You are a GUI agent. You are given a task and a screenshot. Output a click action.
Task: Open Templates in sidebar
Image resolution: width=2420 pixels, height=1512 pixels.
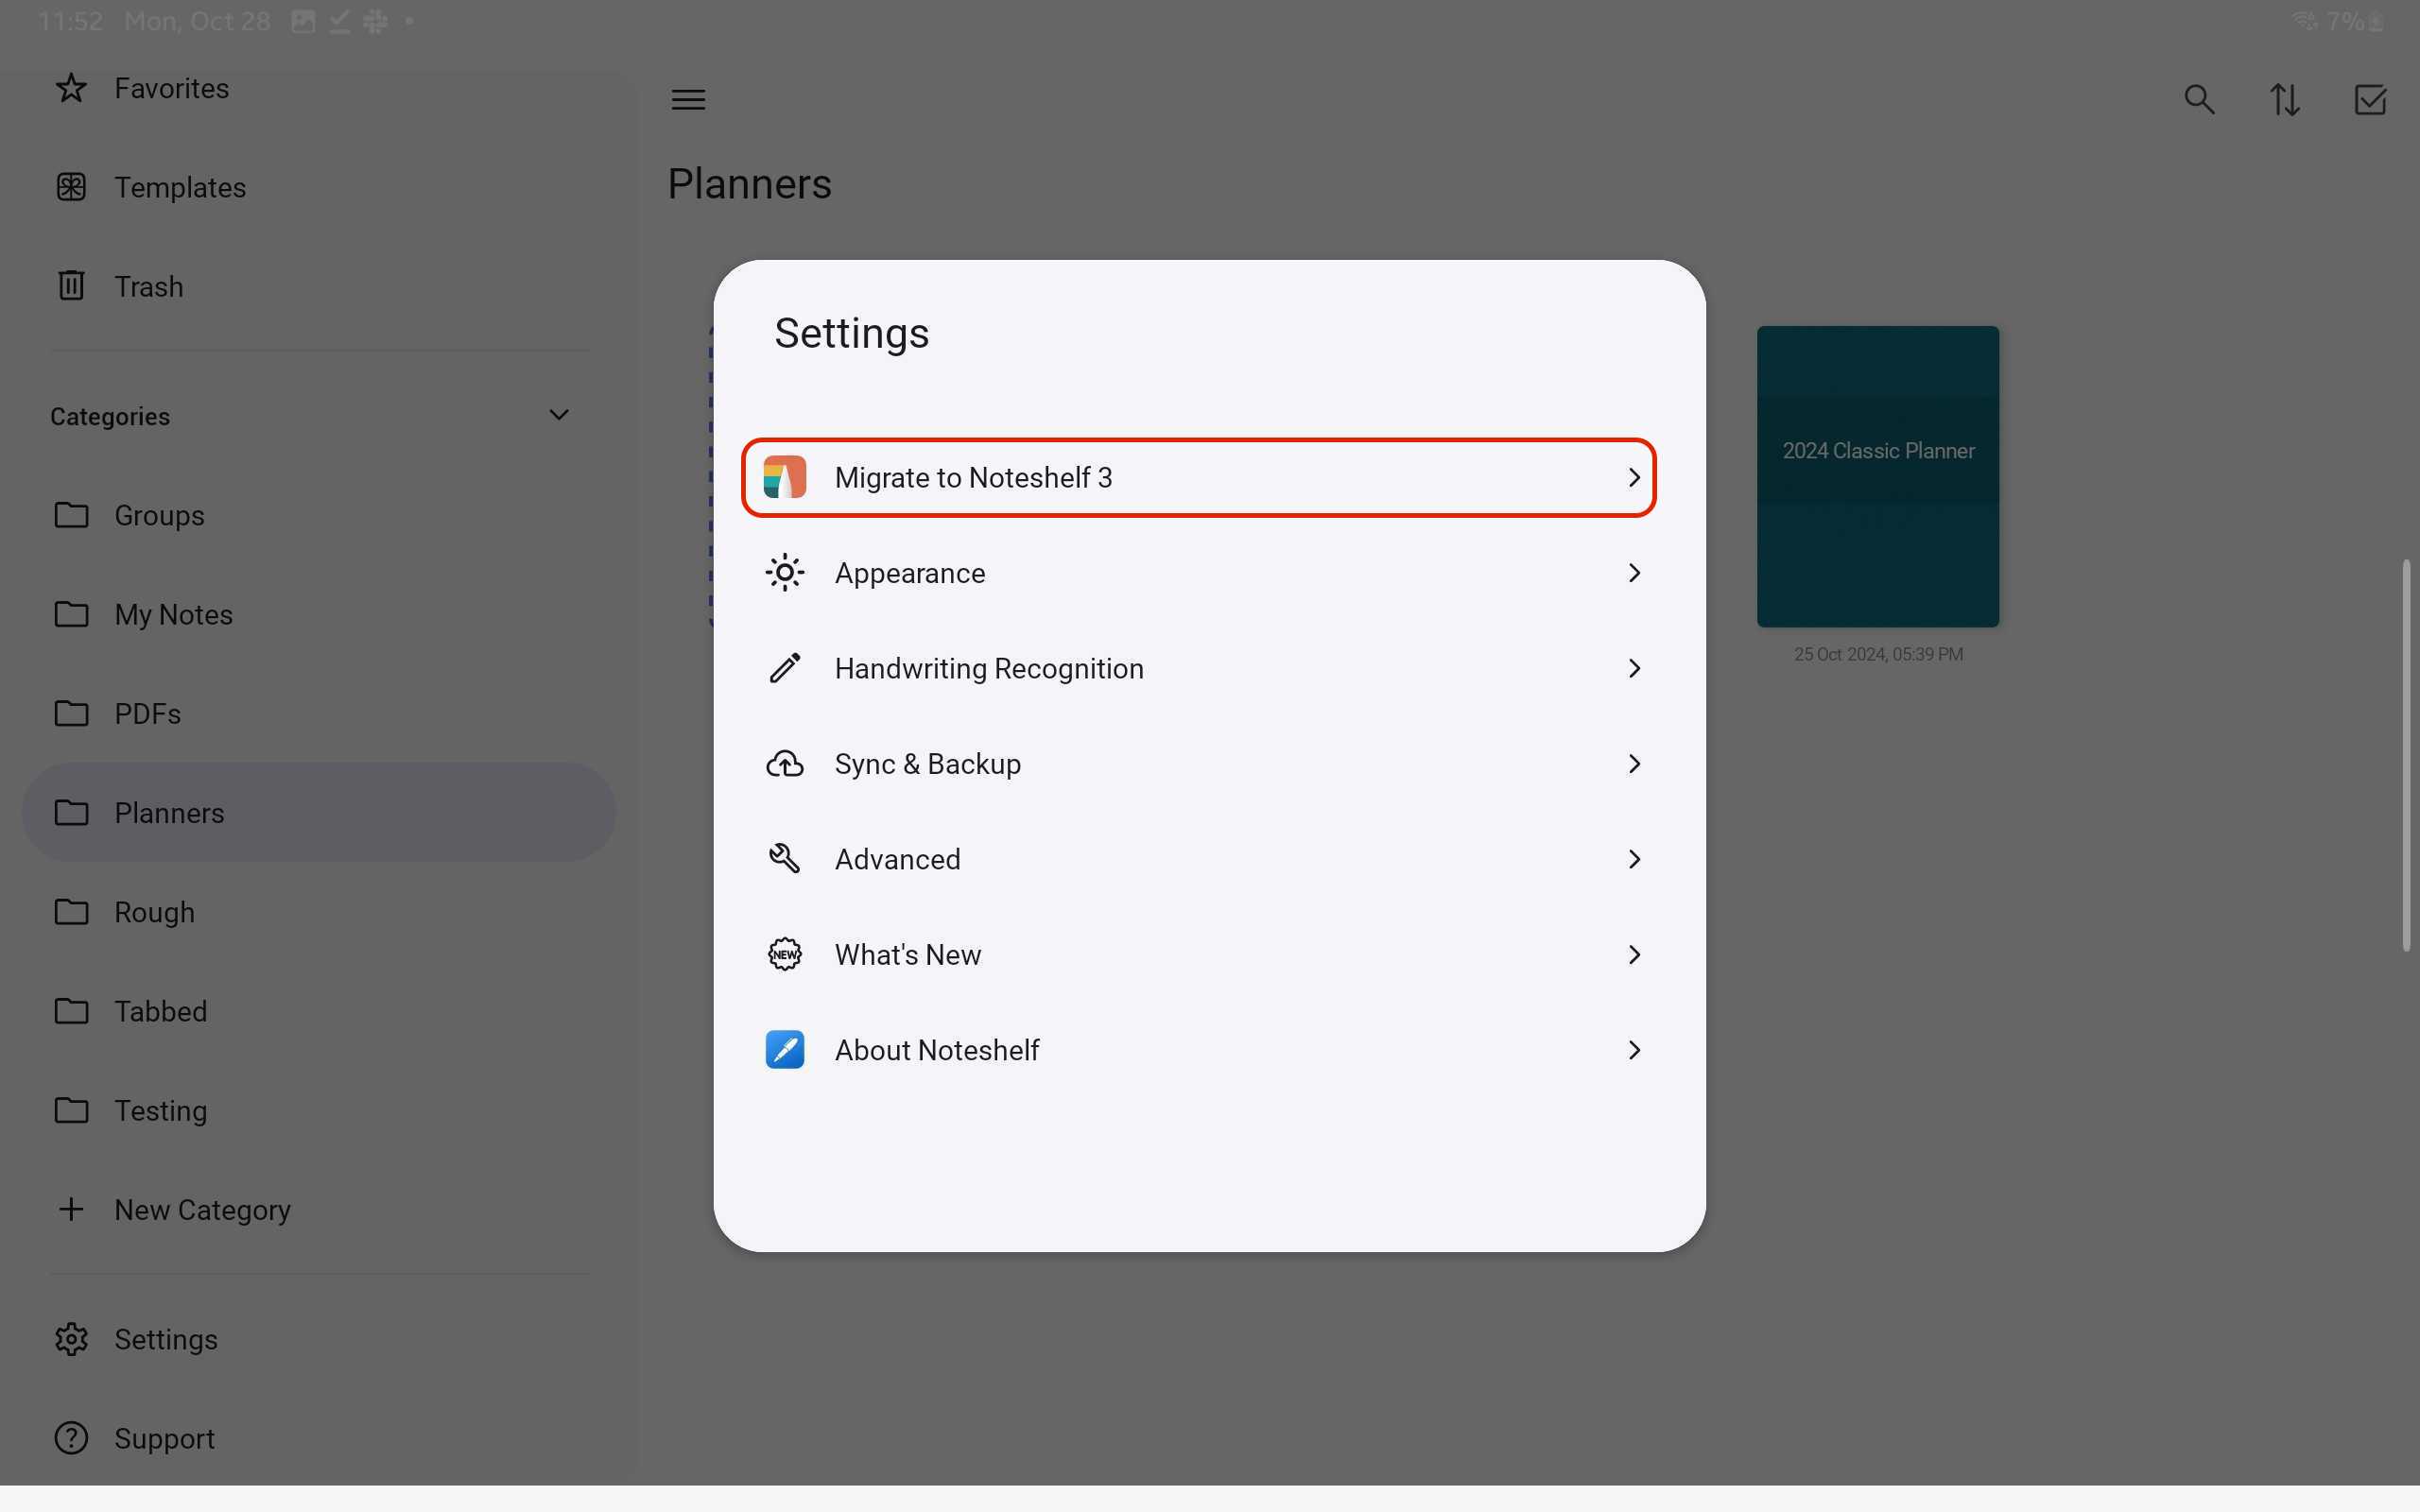(318, 187)
